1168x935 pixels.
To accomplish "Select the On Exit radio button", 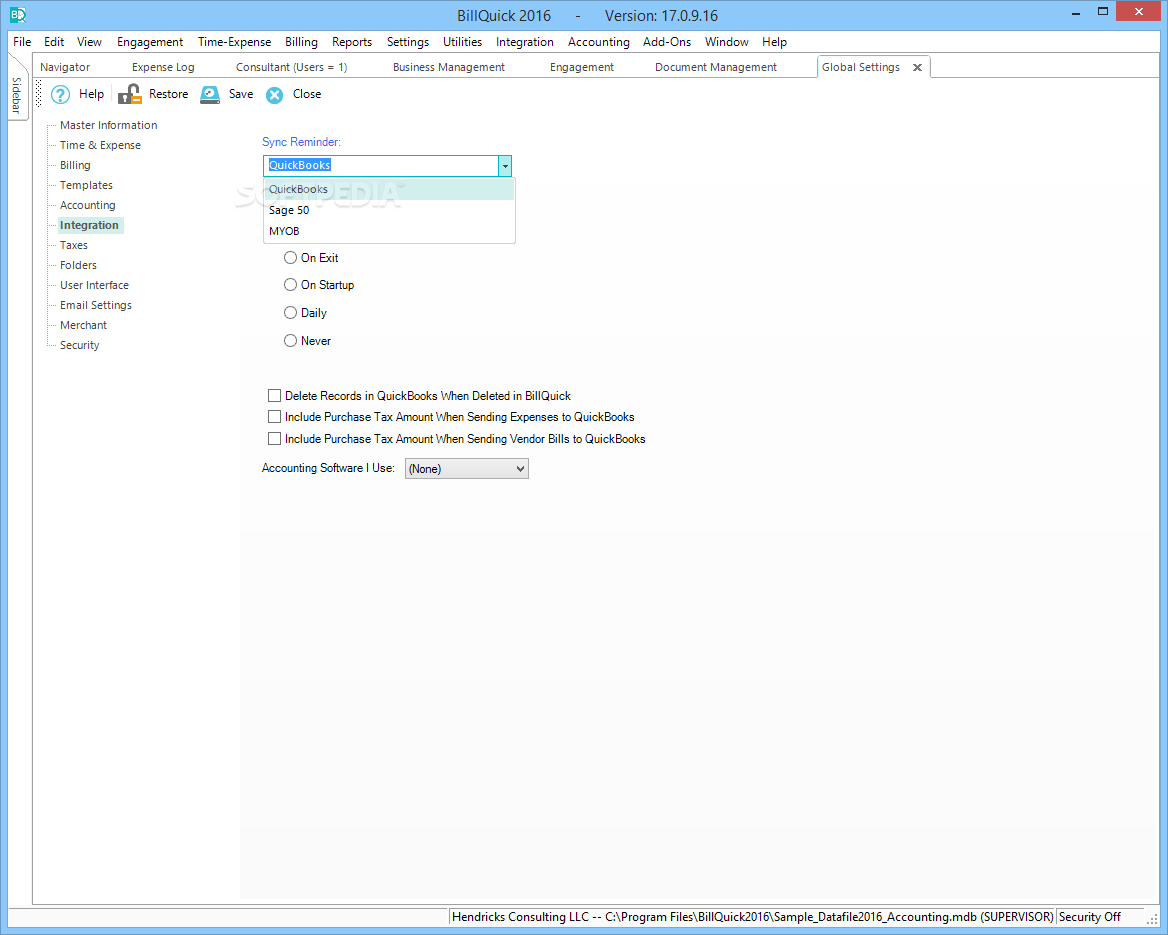I will pos(291,258).
